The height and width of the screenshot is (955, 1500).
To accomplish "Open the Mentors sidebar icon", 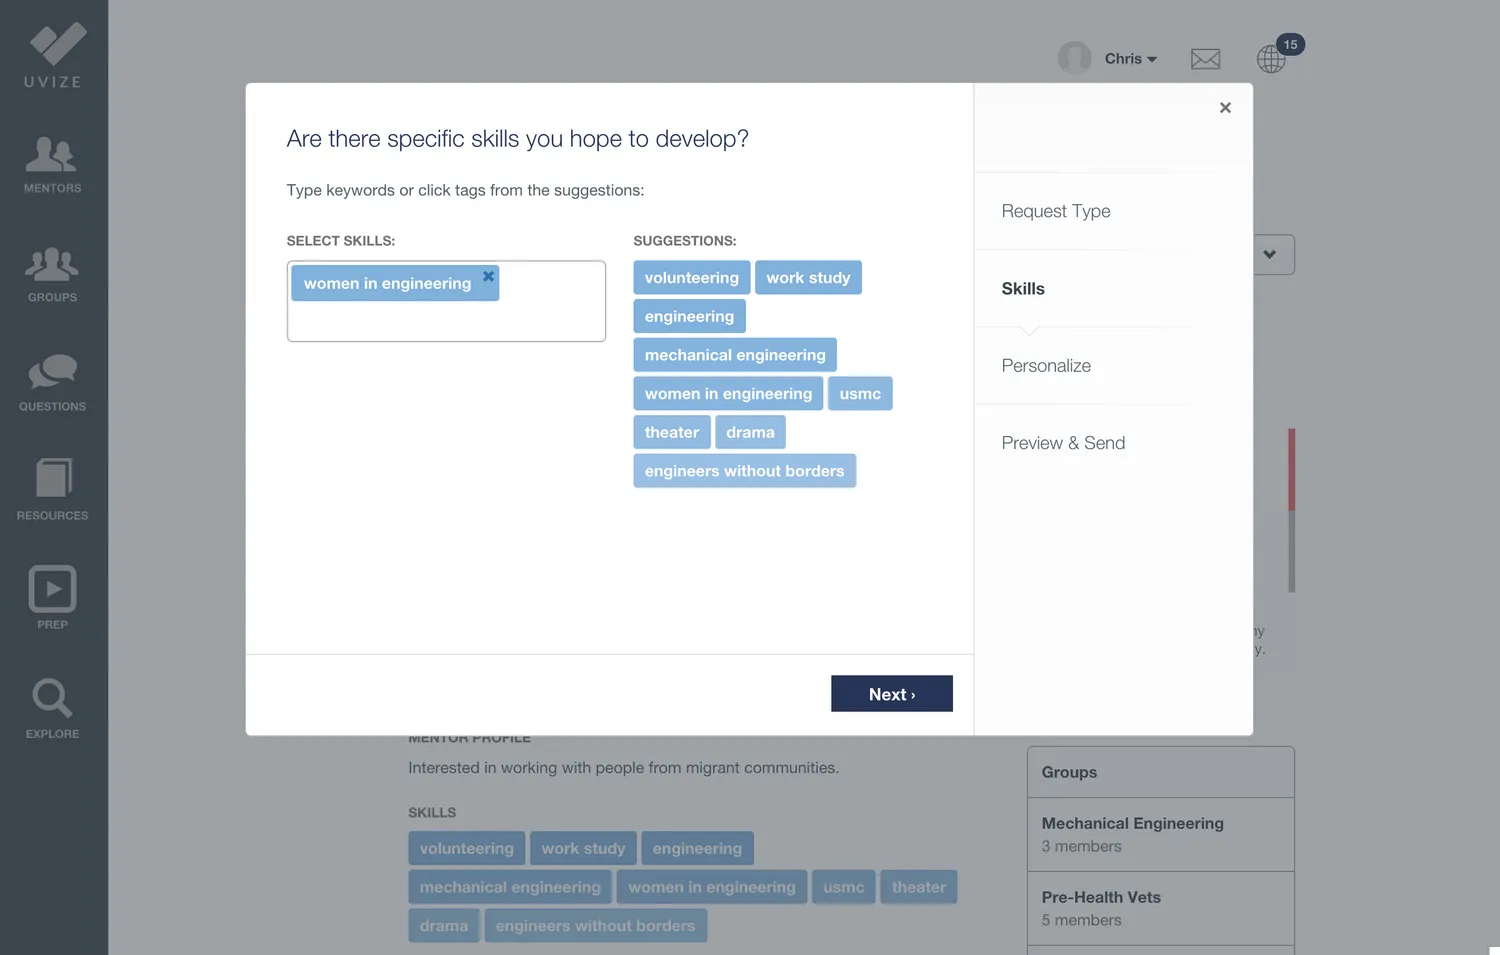I will (x=52, y=164).
